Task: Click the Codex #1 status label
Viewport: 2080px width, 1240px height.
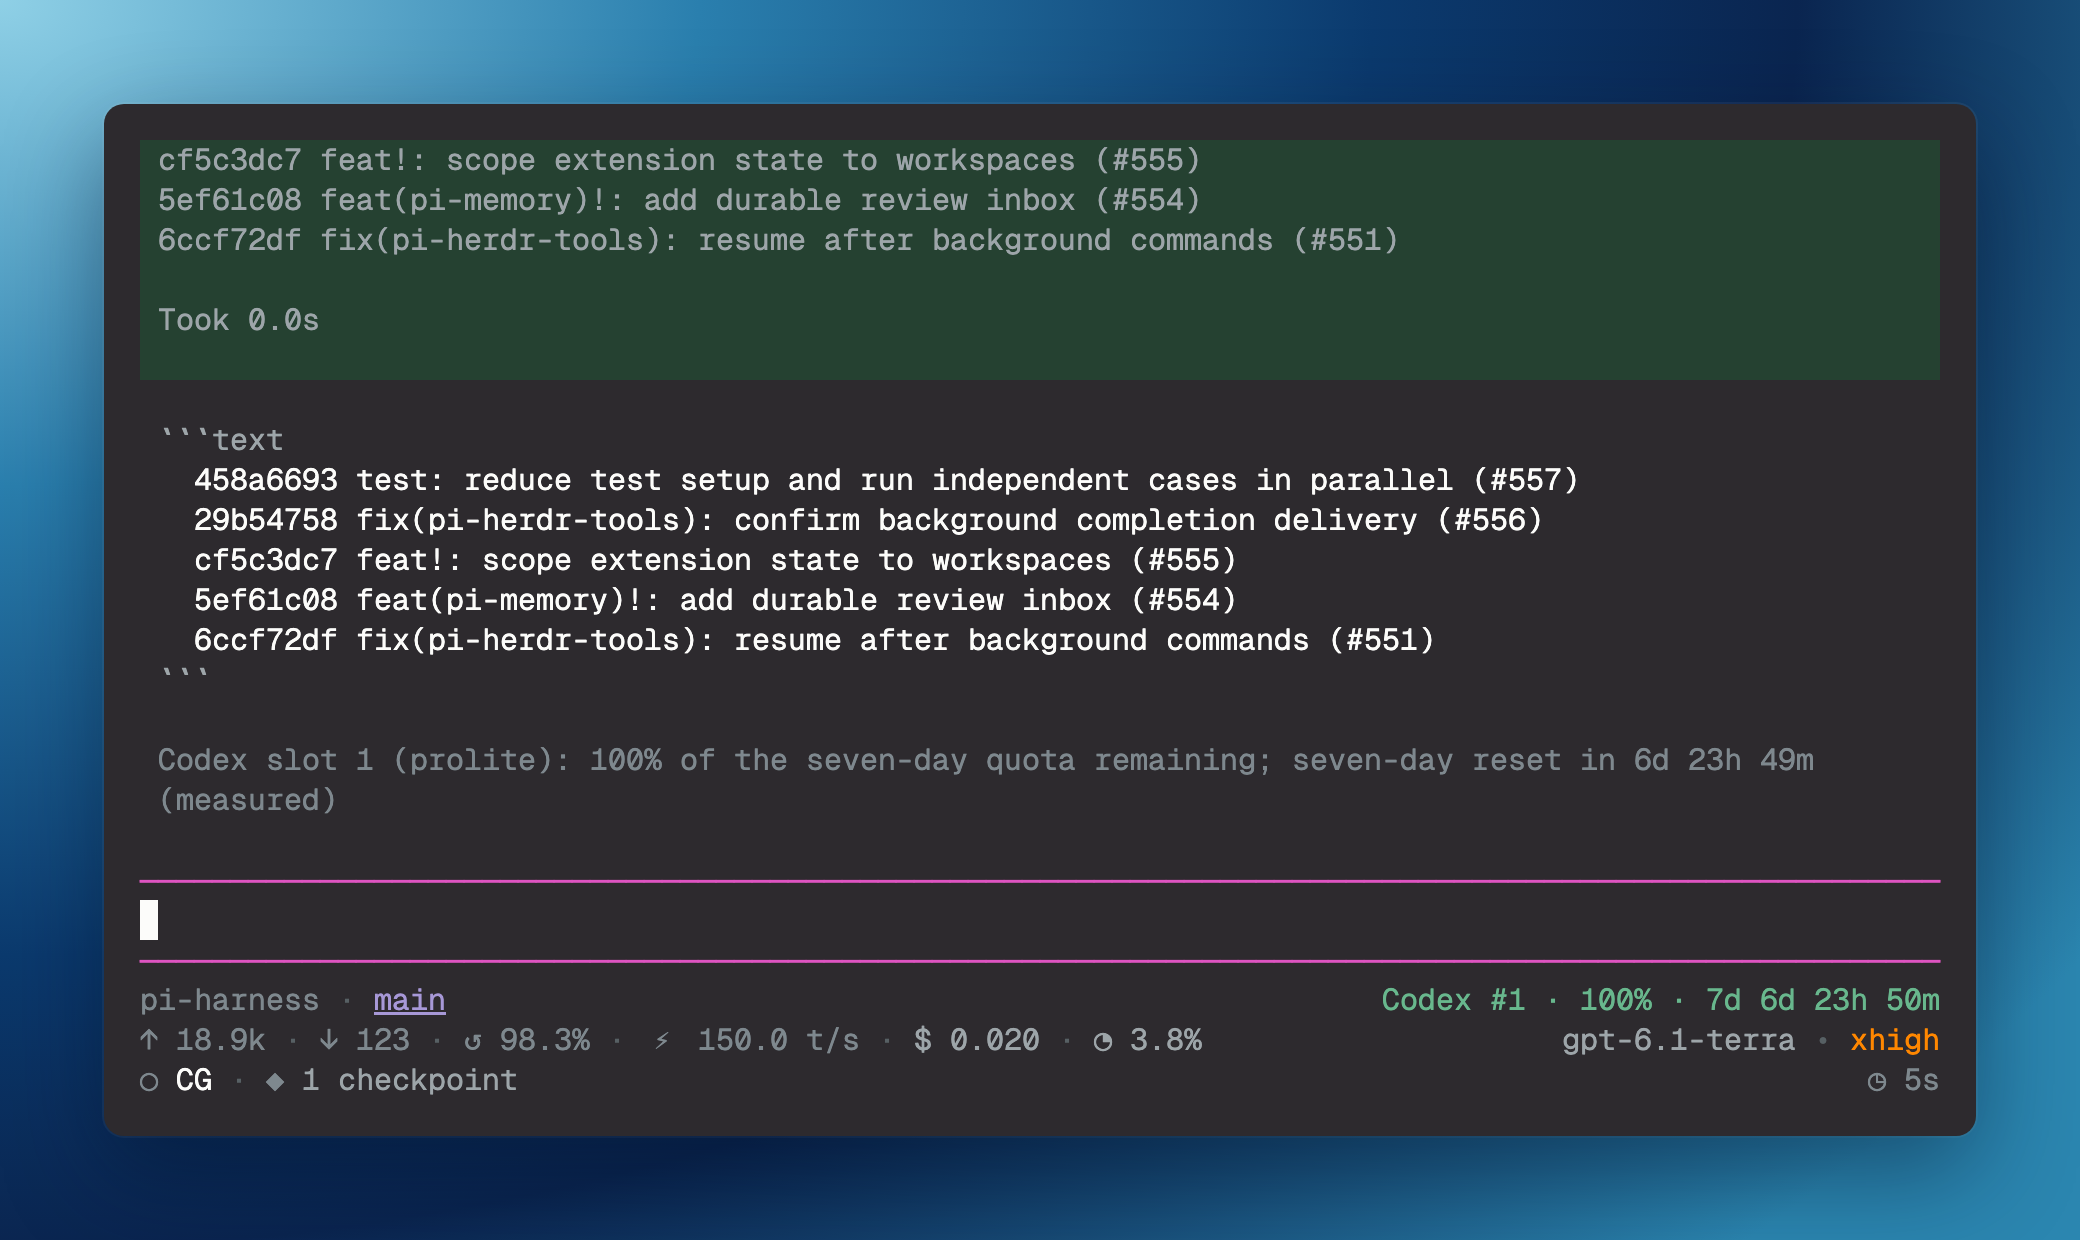Action: pyautogui.click(x=1454, y=1000)
